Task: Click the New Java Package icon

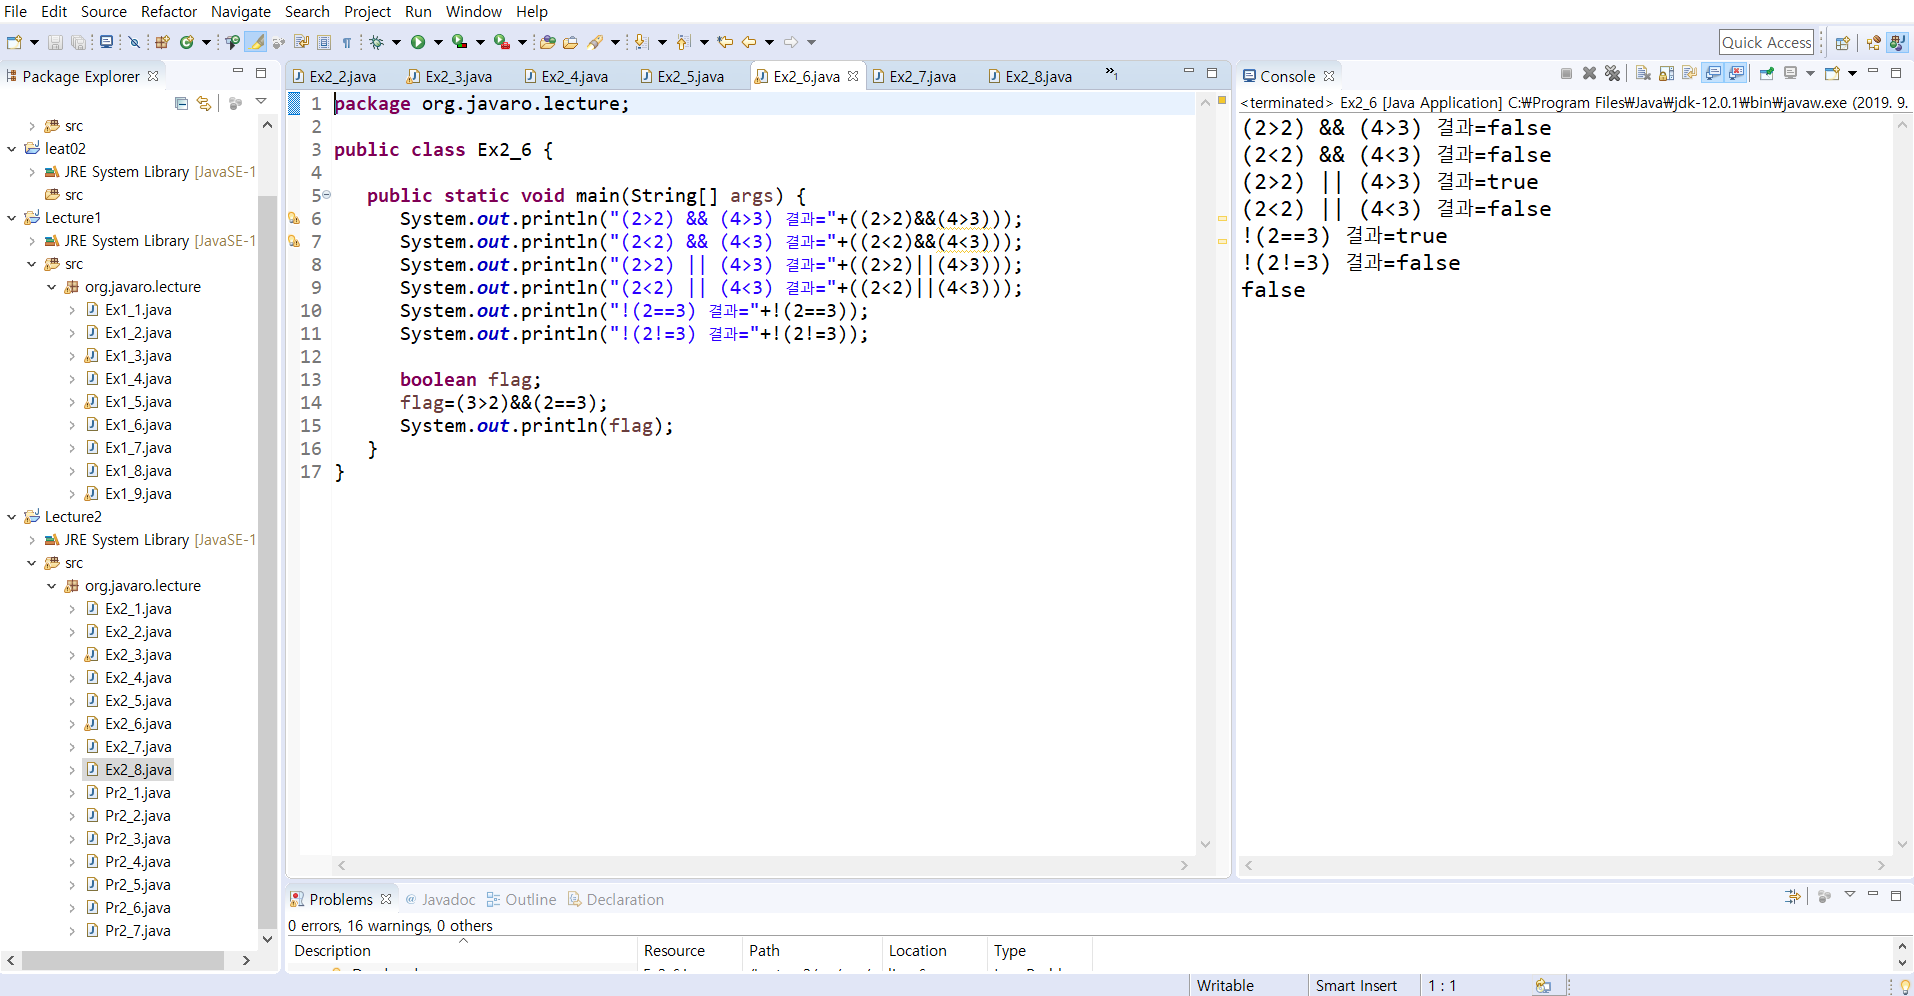Action: tap(162, 42)
